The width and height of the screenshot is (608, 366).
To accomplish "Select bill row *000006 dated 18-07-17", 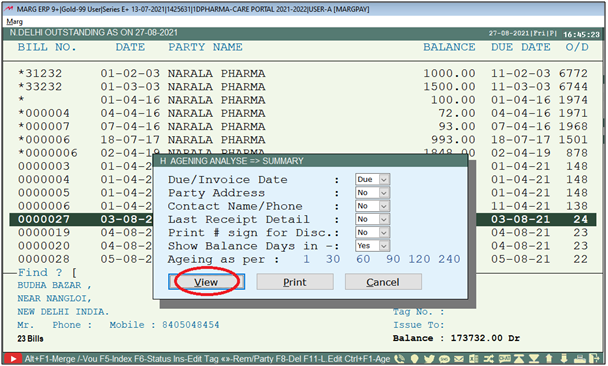I will (x=302, y=140).
